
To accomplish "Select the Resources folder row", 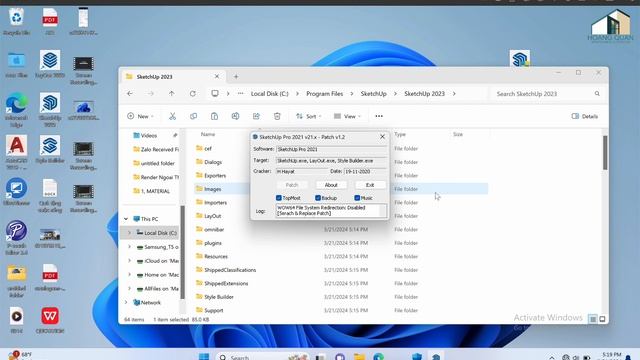I will point(341,256).
